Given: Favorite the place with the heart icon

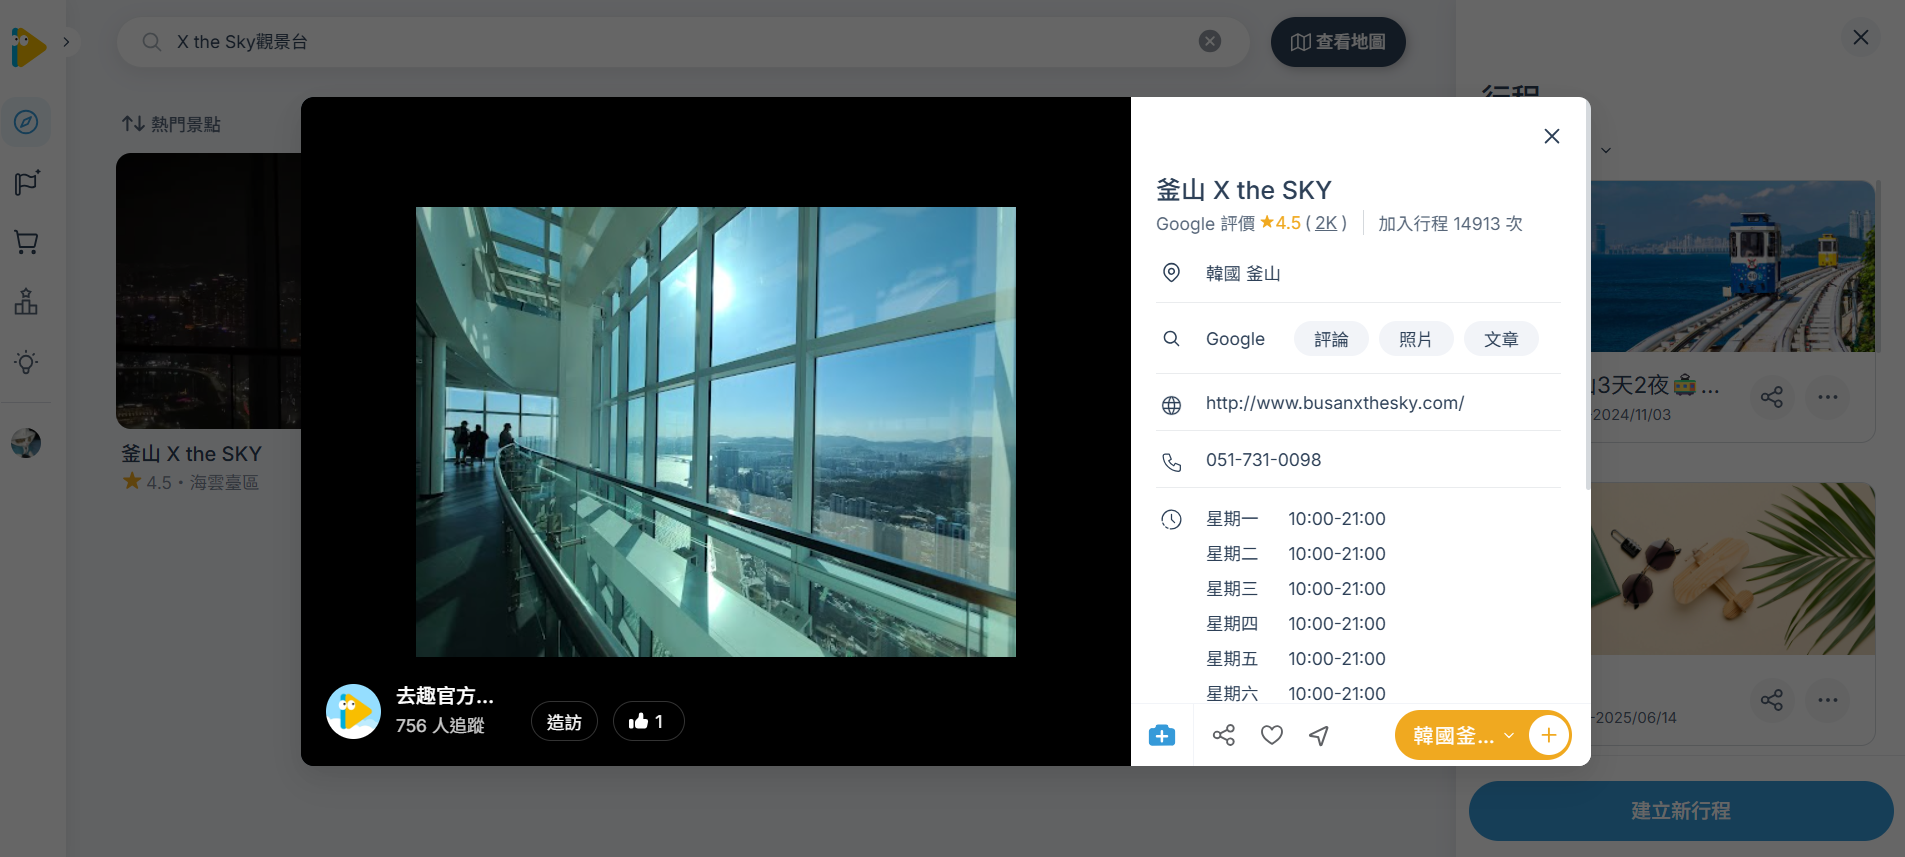Looking at the screenshot, I should (1272, 736).
